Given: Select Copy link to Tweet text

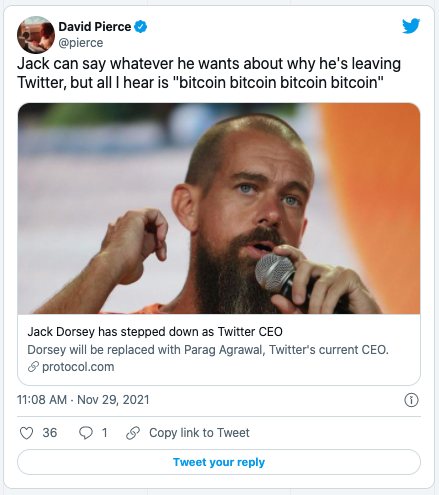Looking at the screenshot, I should (x=199, y=433).
